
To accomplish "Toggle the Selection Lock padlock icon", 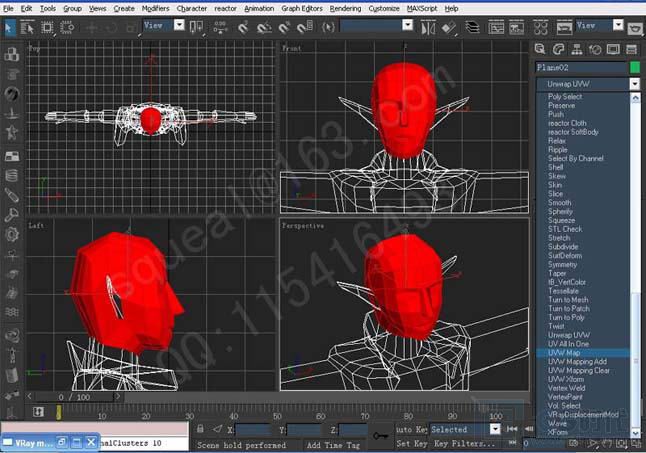I will click(200, 429).
